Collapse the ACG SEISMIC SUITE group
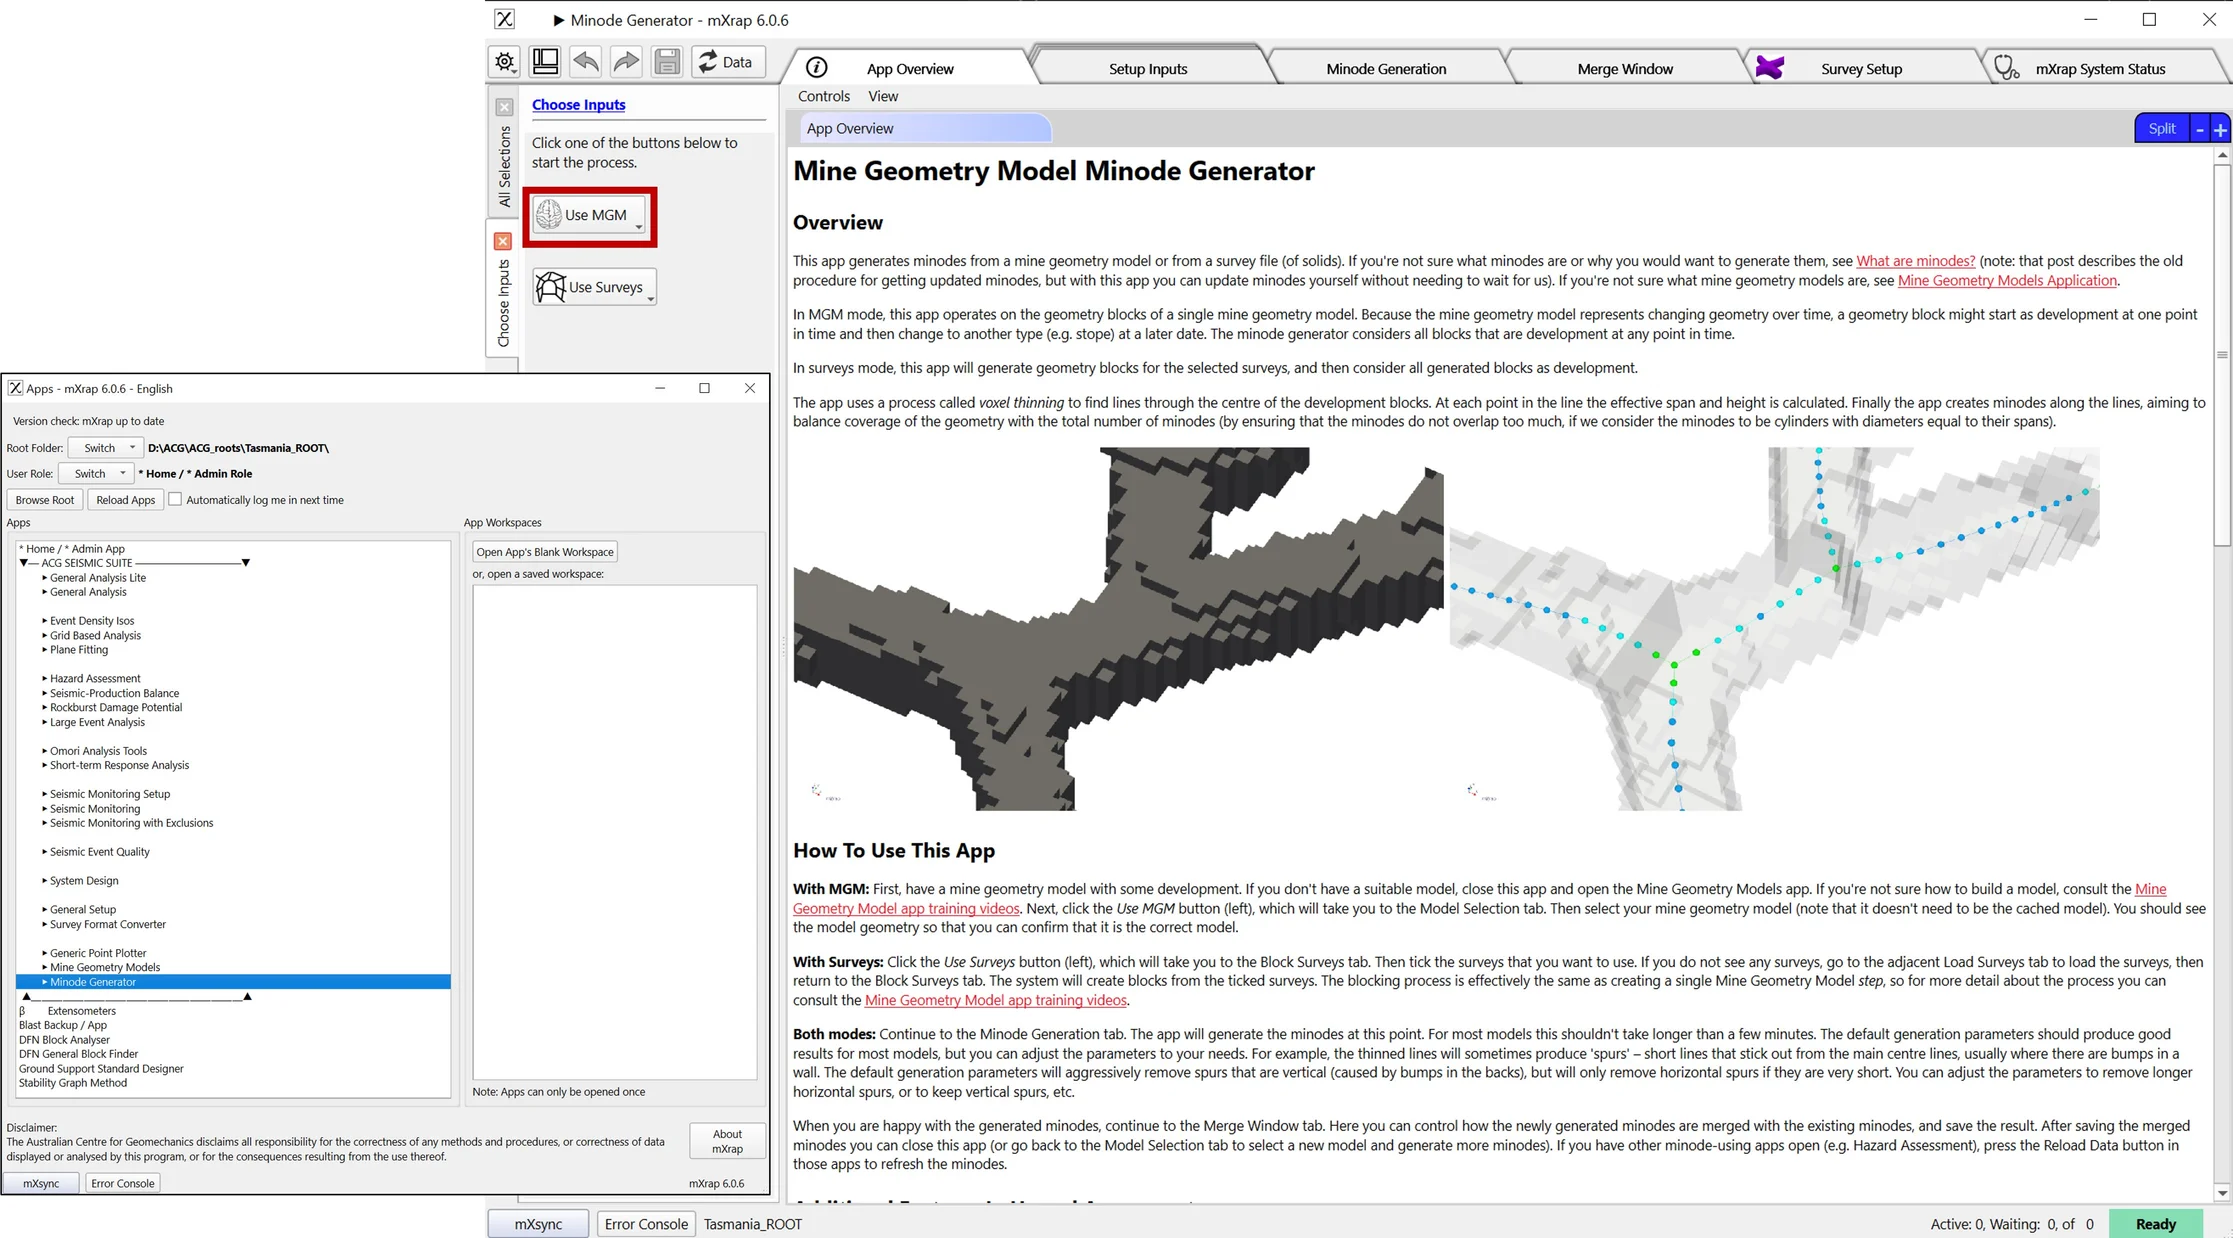2233x1238 pixels. [x=24, y=563]
